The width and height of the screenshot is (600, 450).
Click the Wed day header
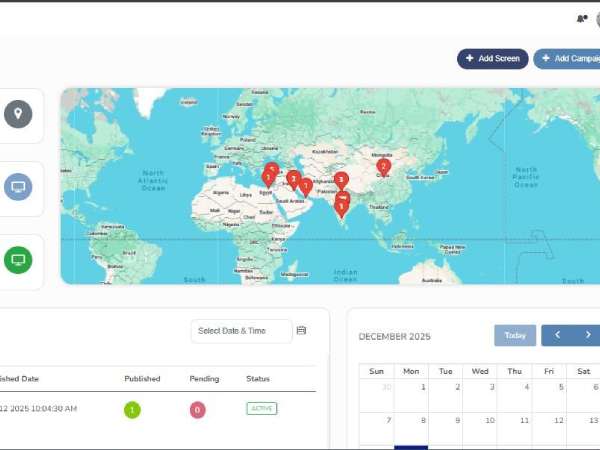click(480, 371)
